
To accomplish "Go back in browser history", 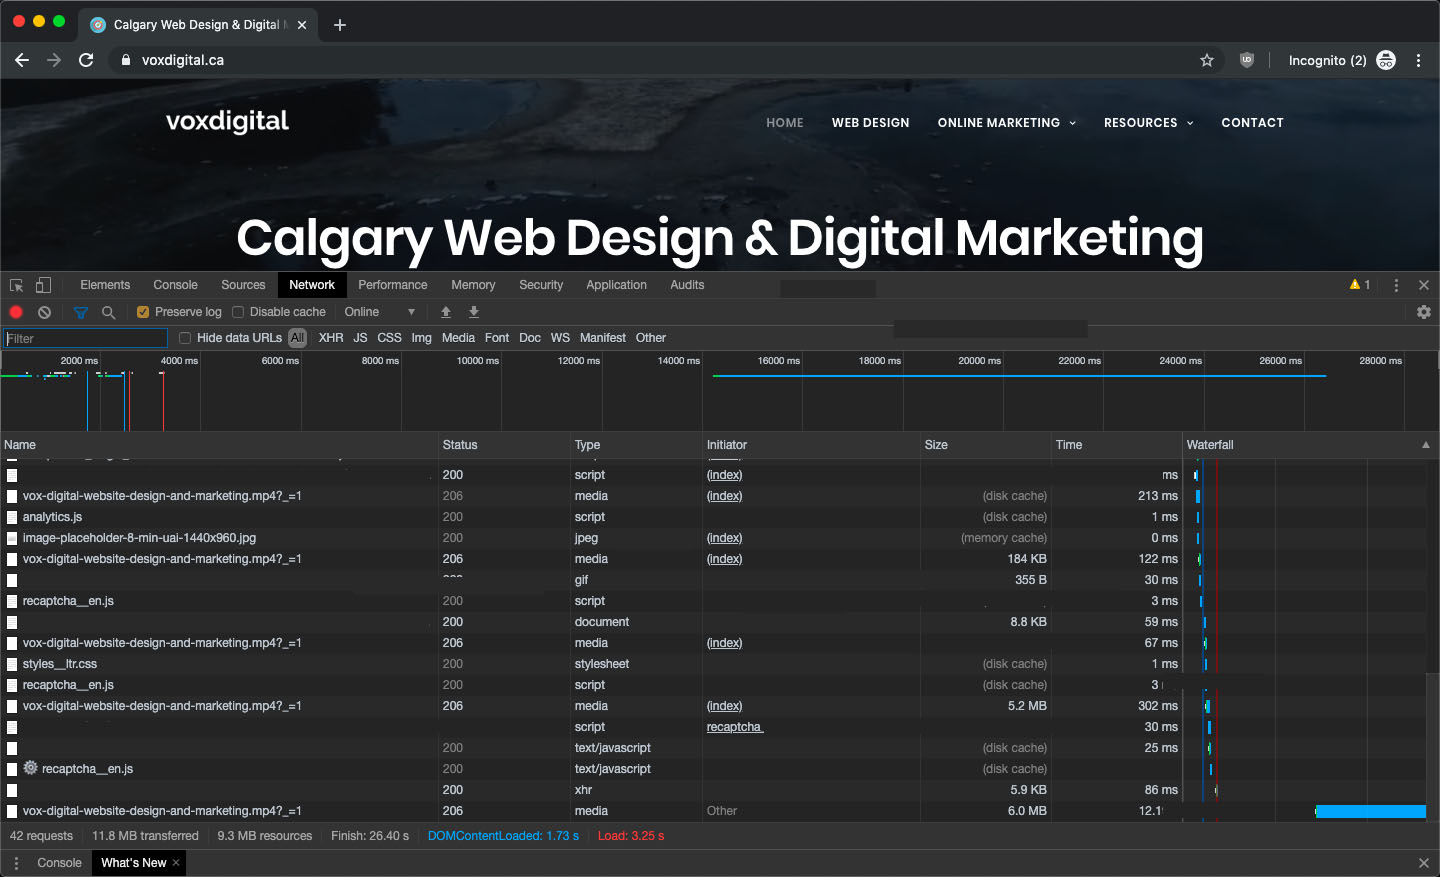I will click(x=22, y=60).
